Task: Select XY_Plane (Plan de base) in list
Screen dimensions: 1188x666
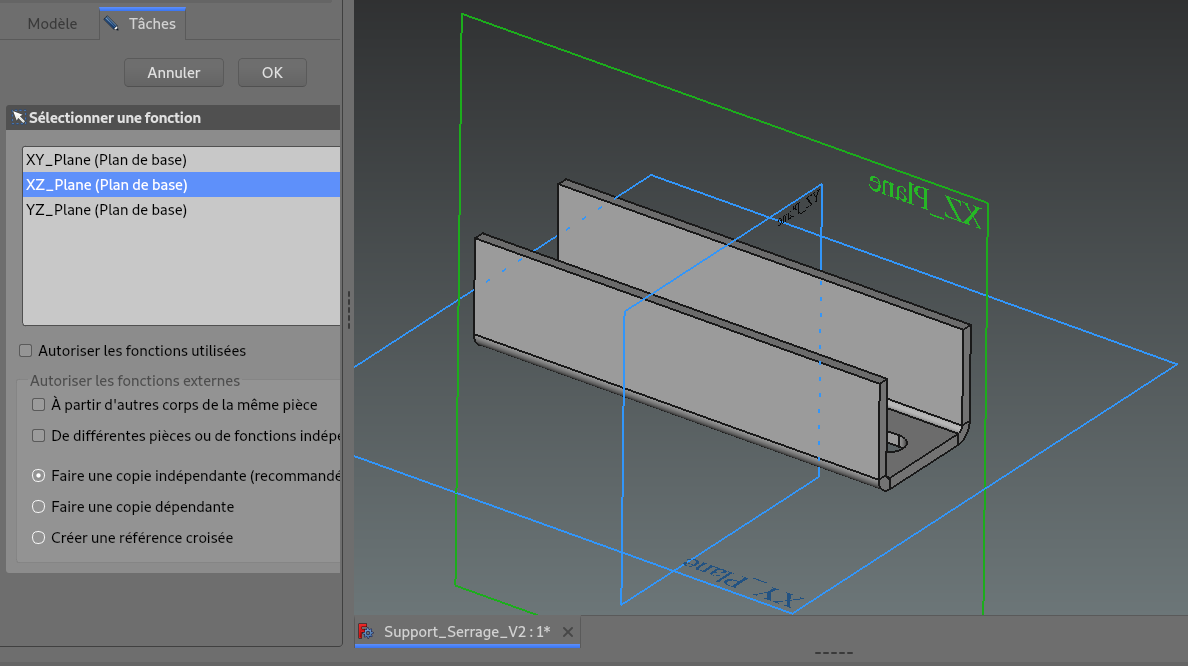Action: [106, 160]
